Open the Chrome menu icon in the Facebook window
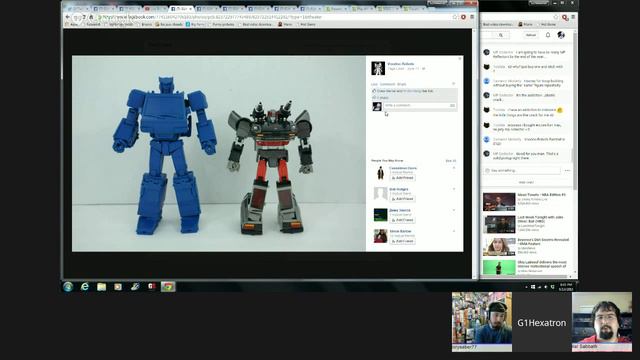This screenshot has width=640, height=360. point(472,17)
